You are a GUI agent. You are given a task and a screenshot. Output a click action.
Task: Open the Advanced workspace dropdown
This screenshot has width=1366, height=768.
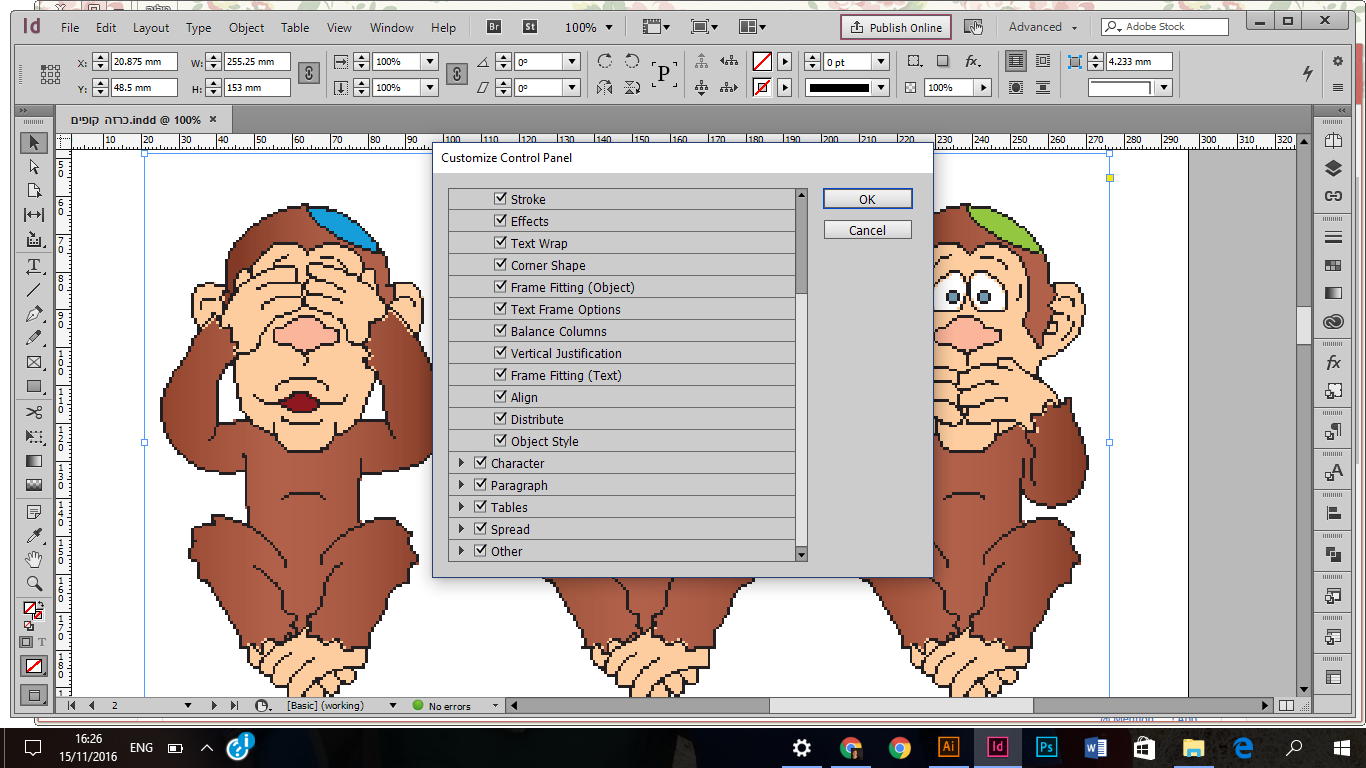[x=1043, y=27]
